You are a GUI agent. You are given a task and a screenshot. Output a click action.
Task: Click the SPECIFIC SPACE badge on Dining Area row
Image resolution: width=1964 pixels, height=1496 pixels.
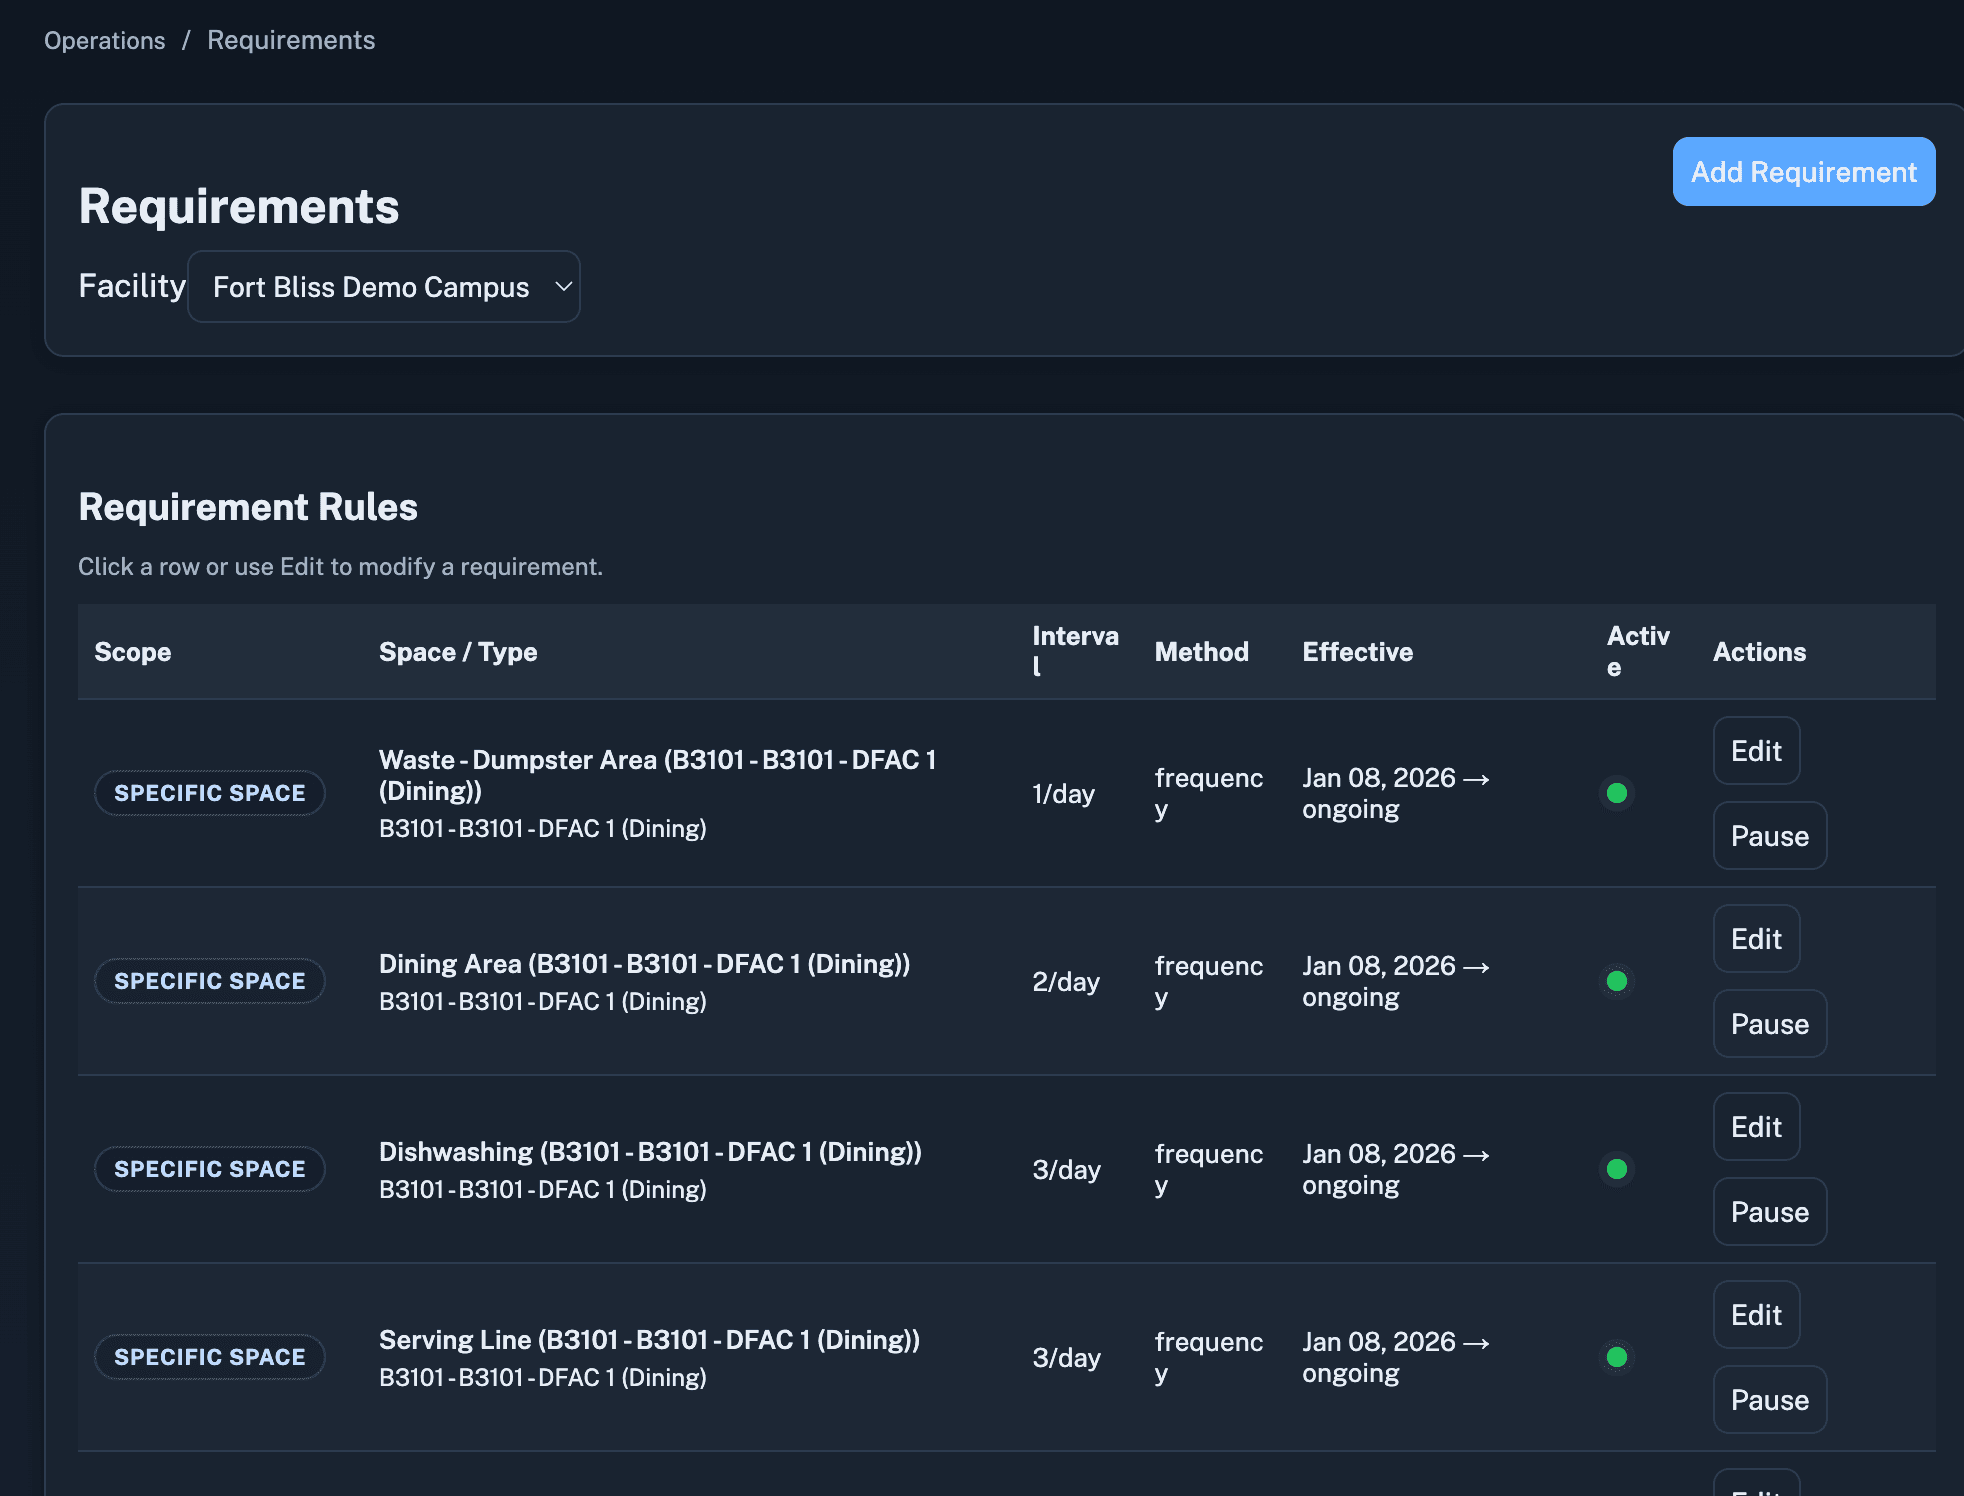pyautogui.click(x=209, y=981)
